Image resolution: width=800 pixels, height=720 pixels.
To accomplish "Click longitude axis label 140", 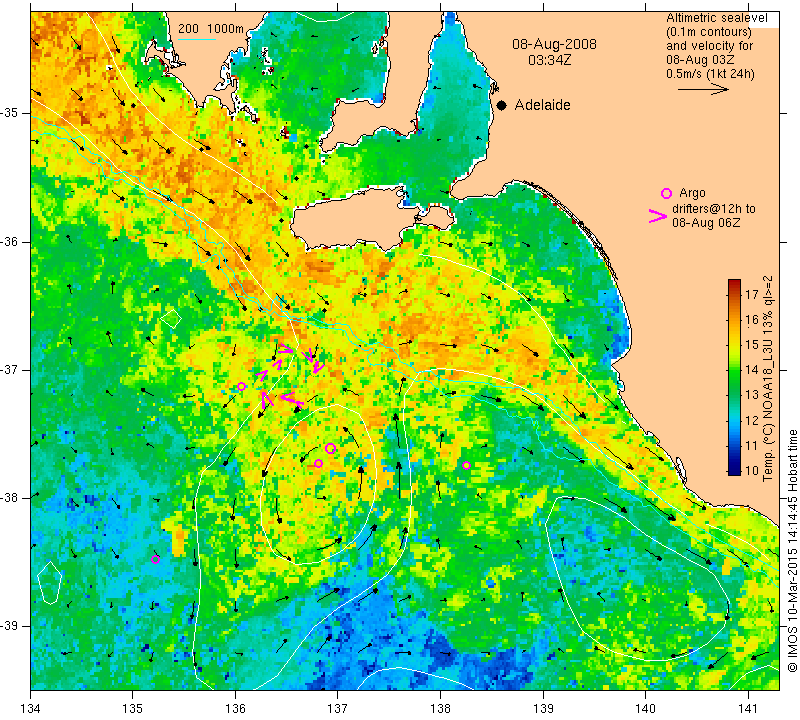I will click(x=645, y=709).
